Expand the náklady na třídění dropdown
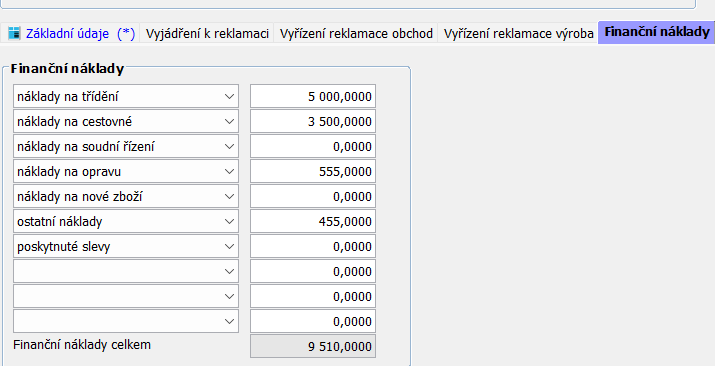 pyautogui.click(x=229, y=96)
